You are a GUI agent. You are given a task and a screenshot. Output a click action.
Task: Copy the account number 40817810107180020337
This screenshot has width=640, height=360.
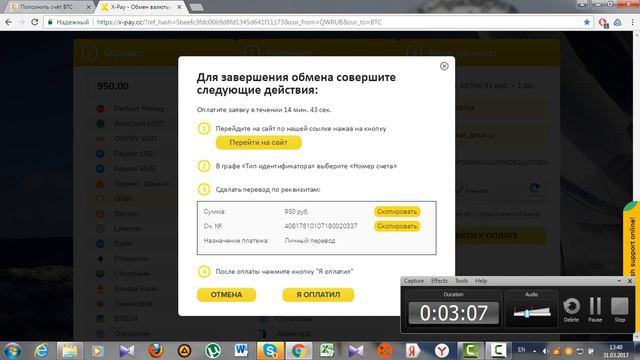click(x=397, y=226)
